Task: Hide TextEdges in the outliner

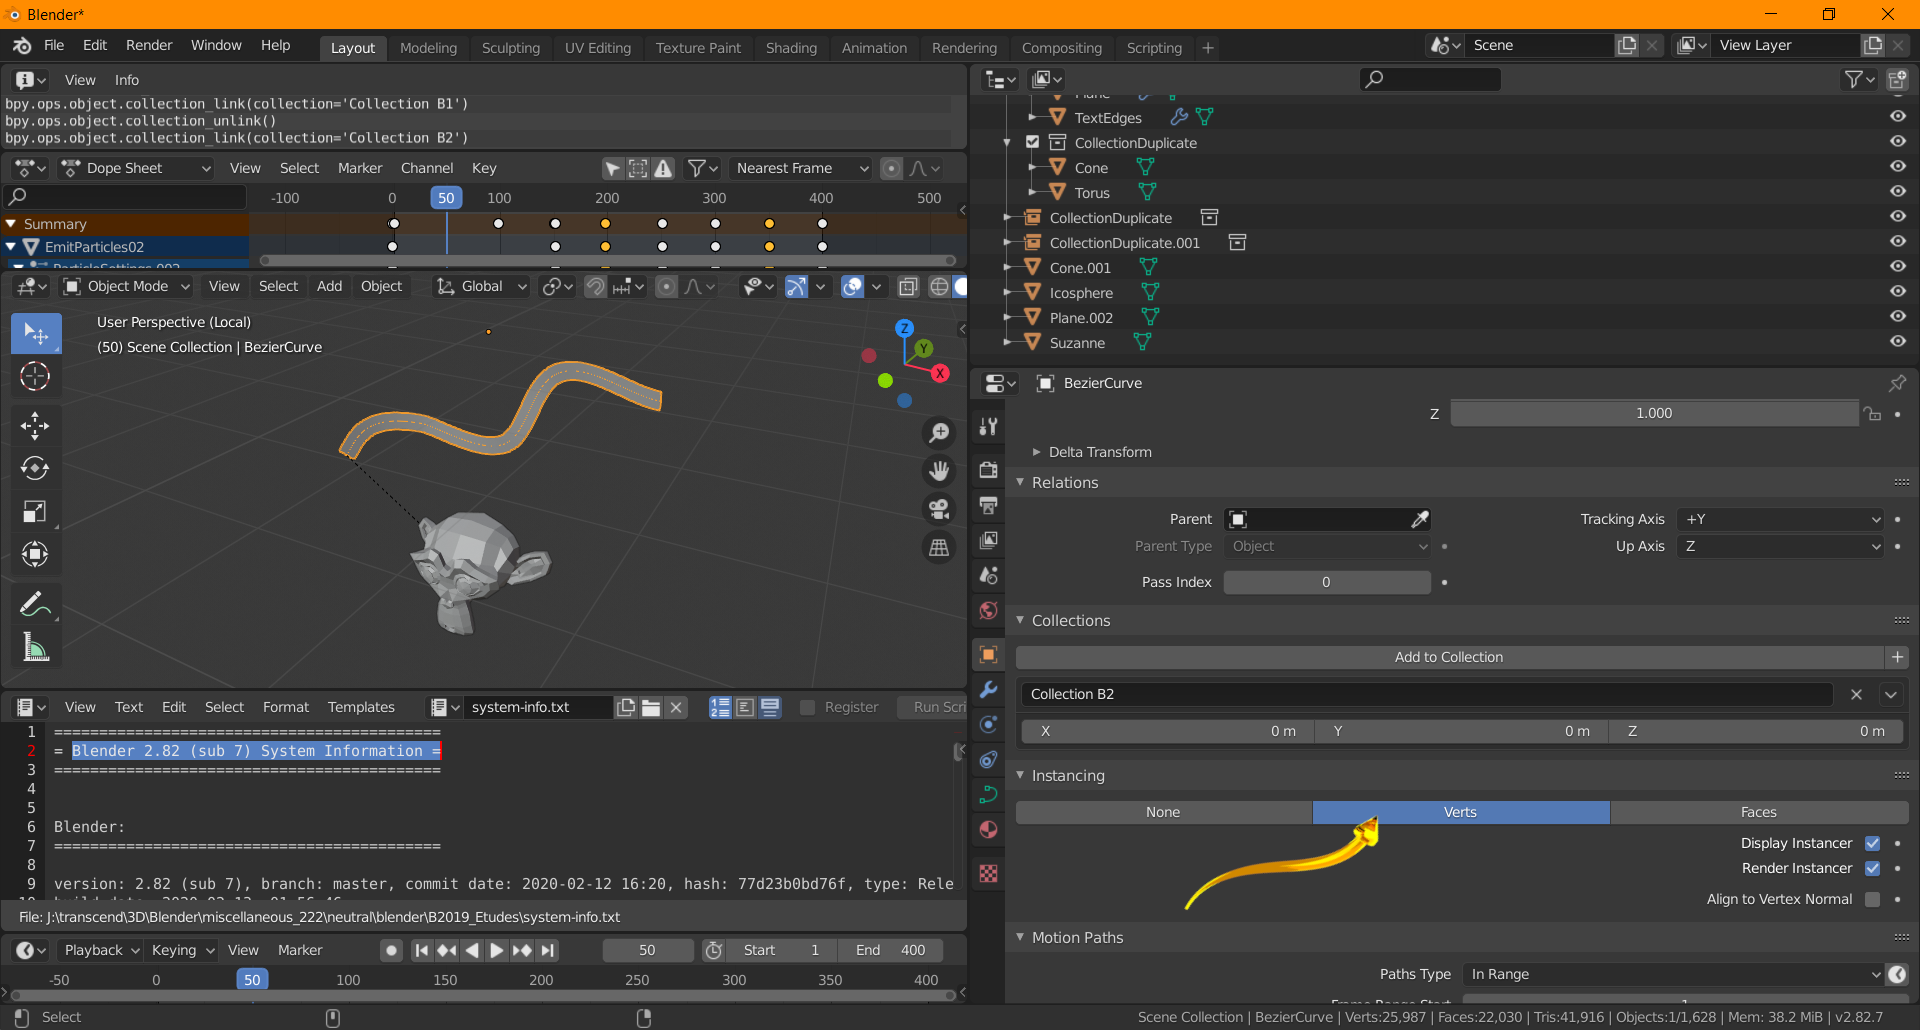Action: 1897,116
